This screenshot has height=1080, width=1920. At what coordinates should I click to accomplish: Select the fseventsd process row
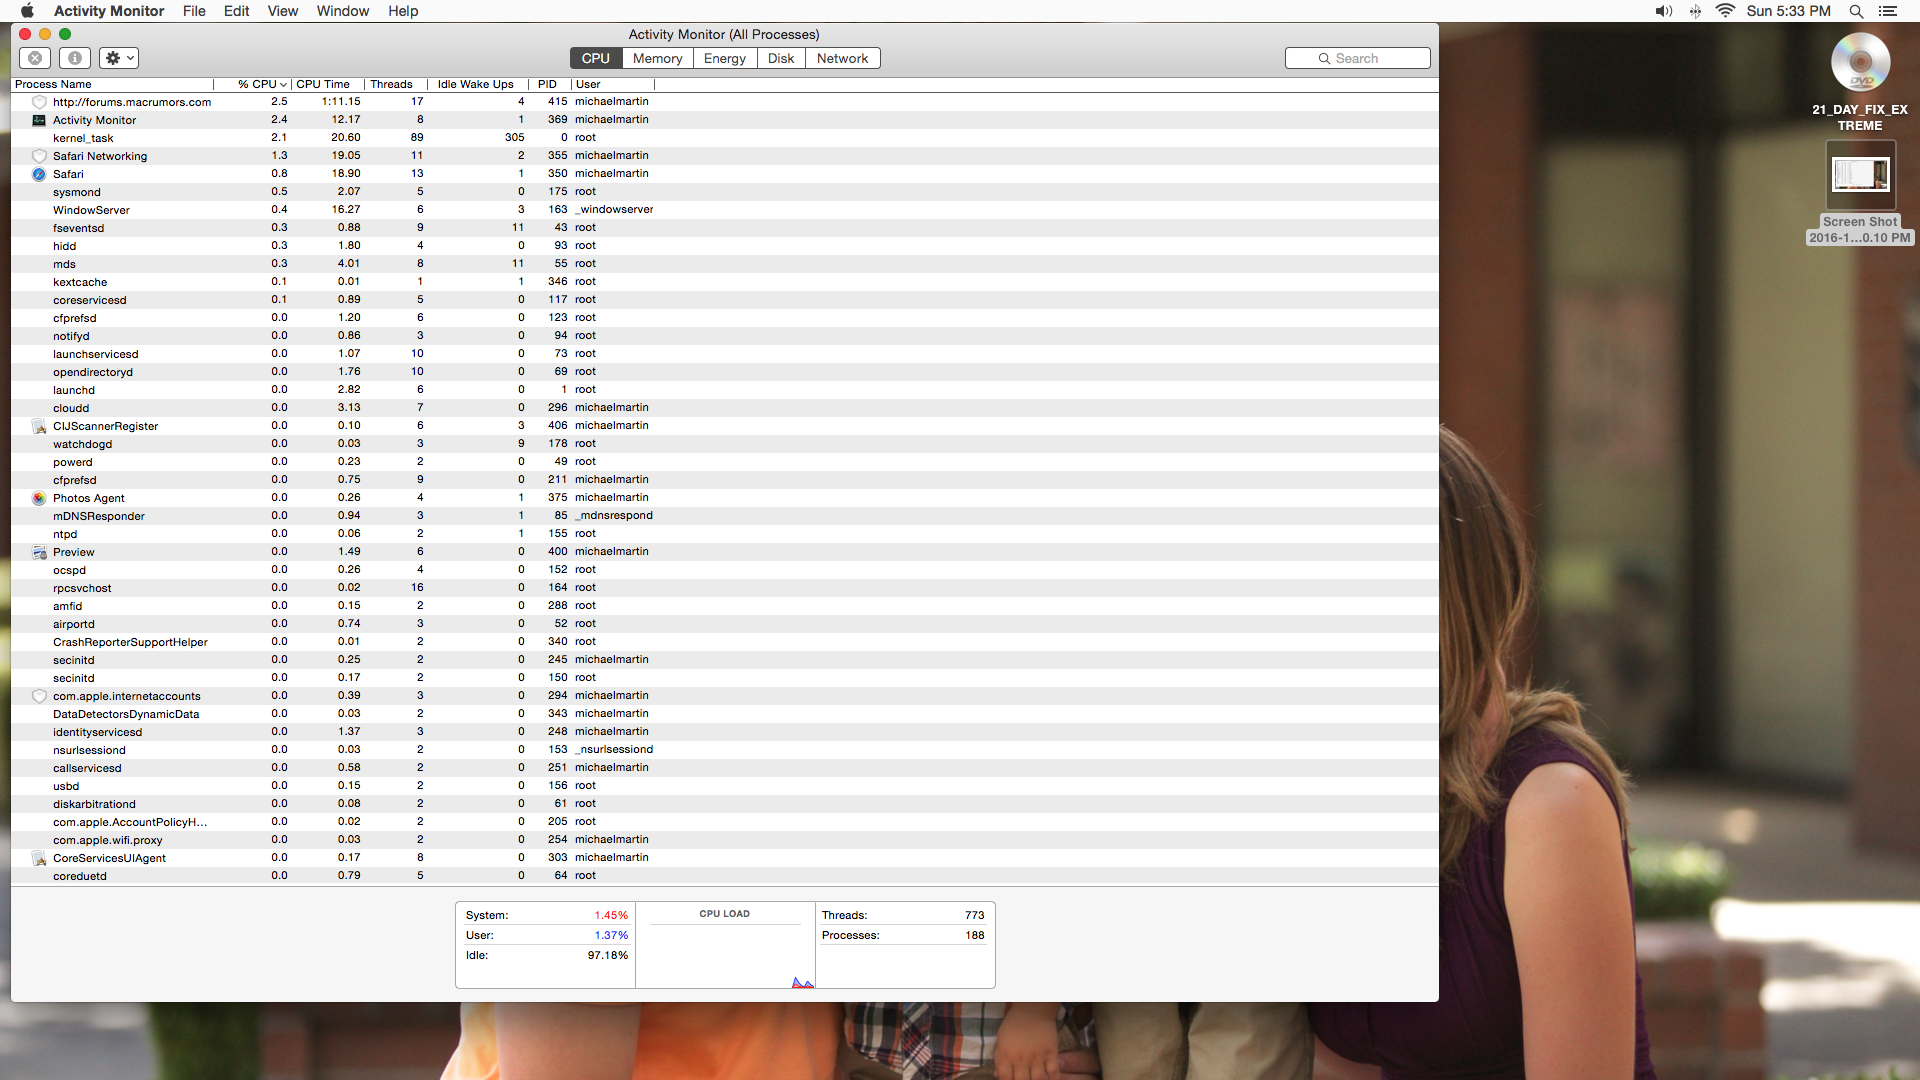(725, 228)
